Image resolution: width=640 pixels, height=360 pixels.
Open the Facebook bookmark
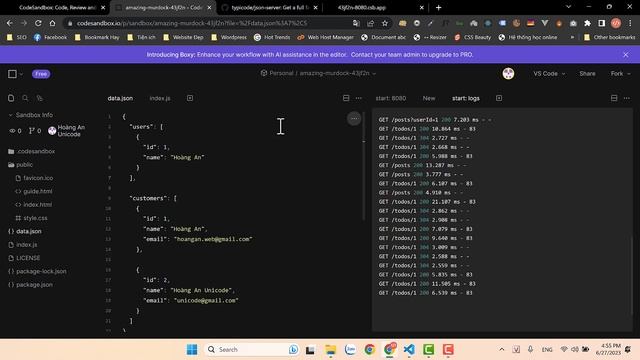[x=50, y=37]
